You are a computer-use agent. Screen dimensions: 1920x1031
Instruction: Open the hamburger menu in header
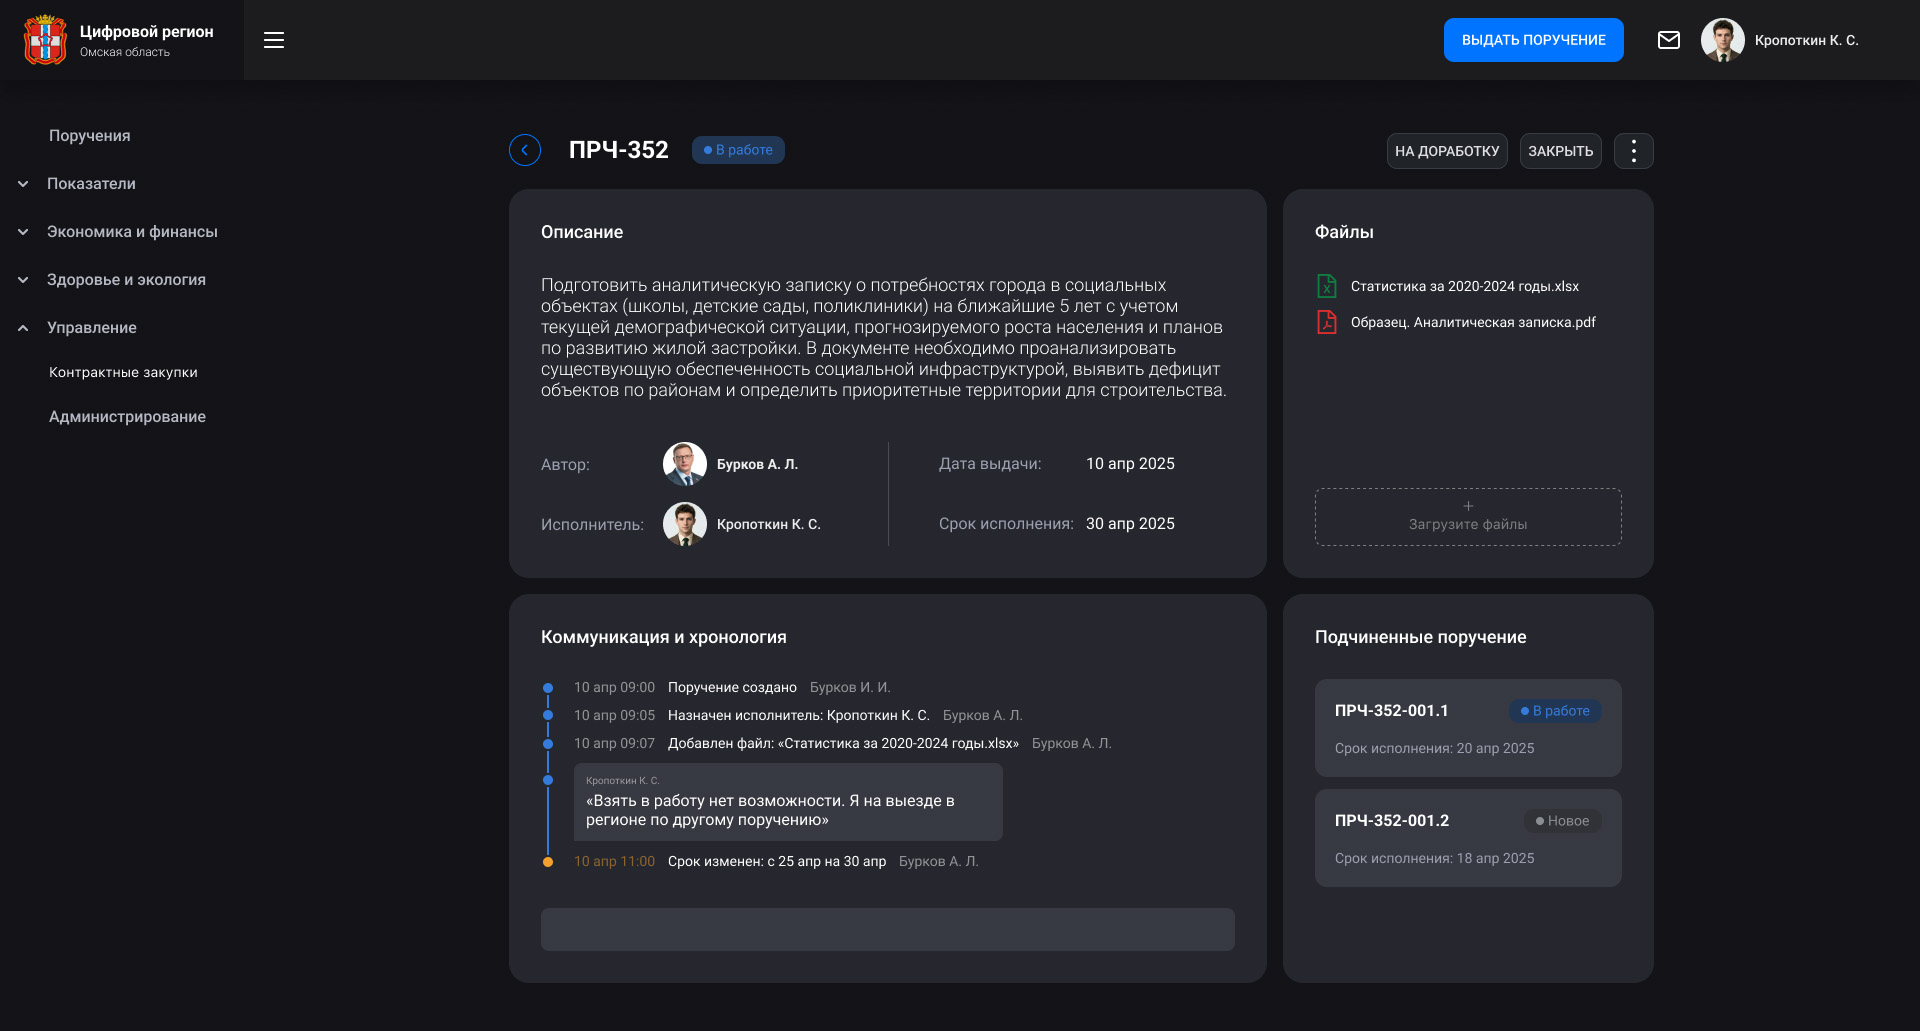point(274,40)
